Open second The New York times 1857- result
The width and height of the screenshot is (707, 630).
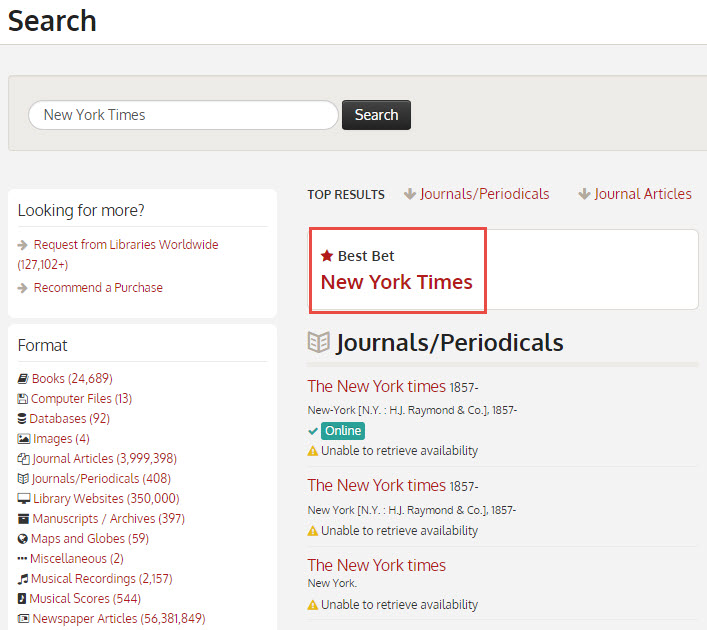click(x=376, y=486)
